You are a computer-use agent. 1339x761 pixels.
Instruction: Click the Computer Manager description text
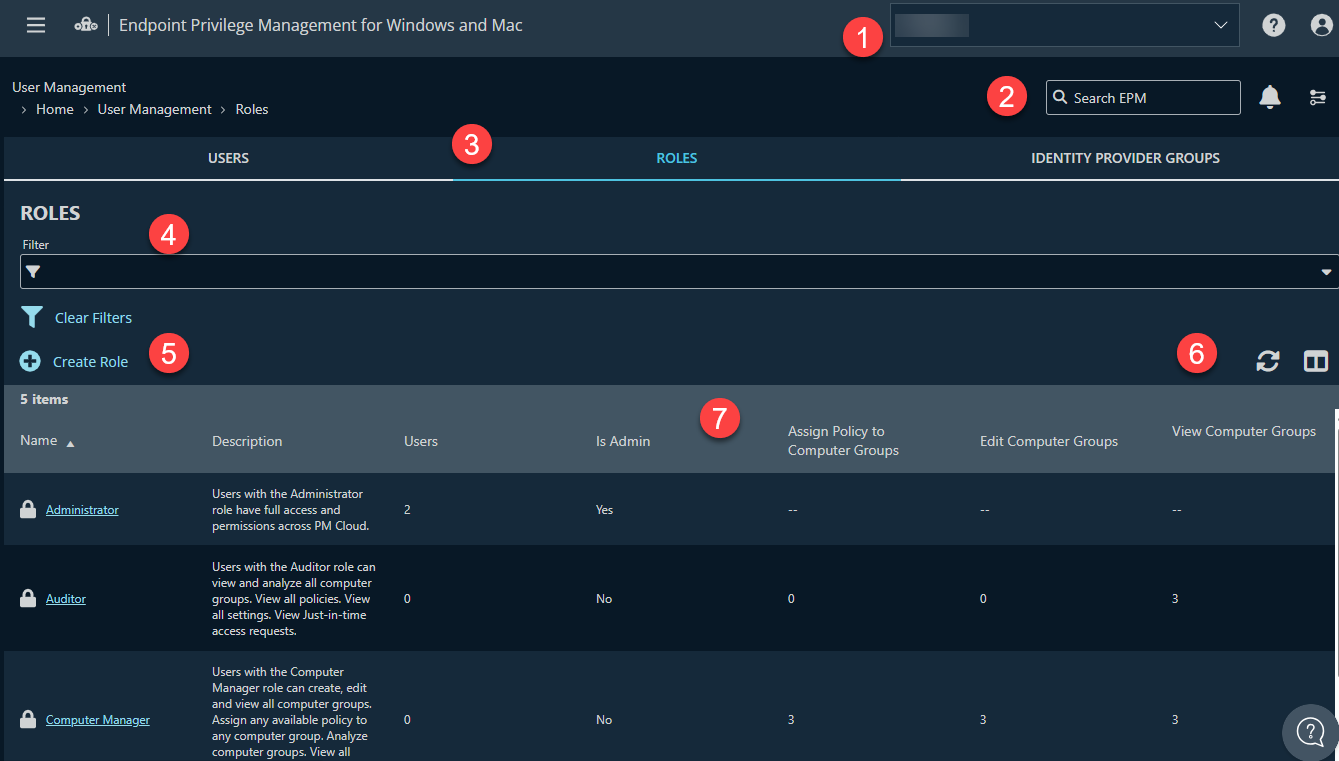point(290,712)
